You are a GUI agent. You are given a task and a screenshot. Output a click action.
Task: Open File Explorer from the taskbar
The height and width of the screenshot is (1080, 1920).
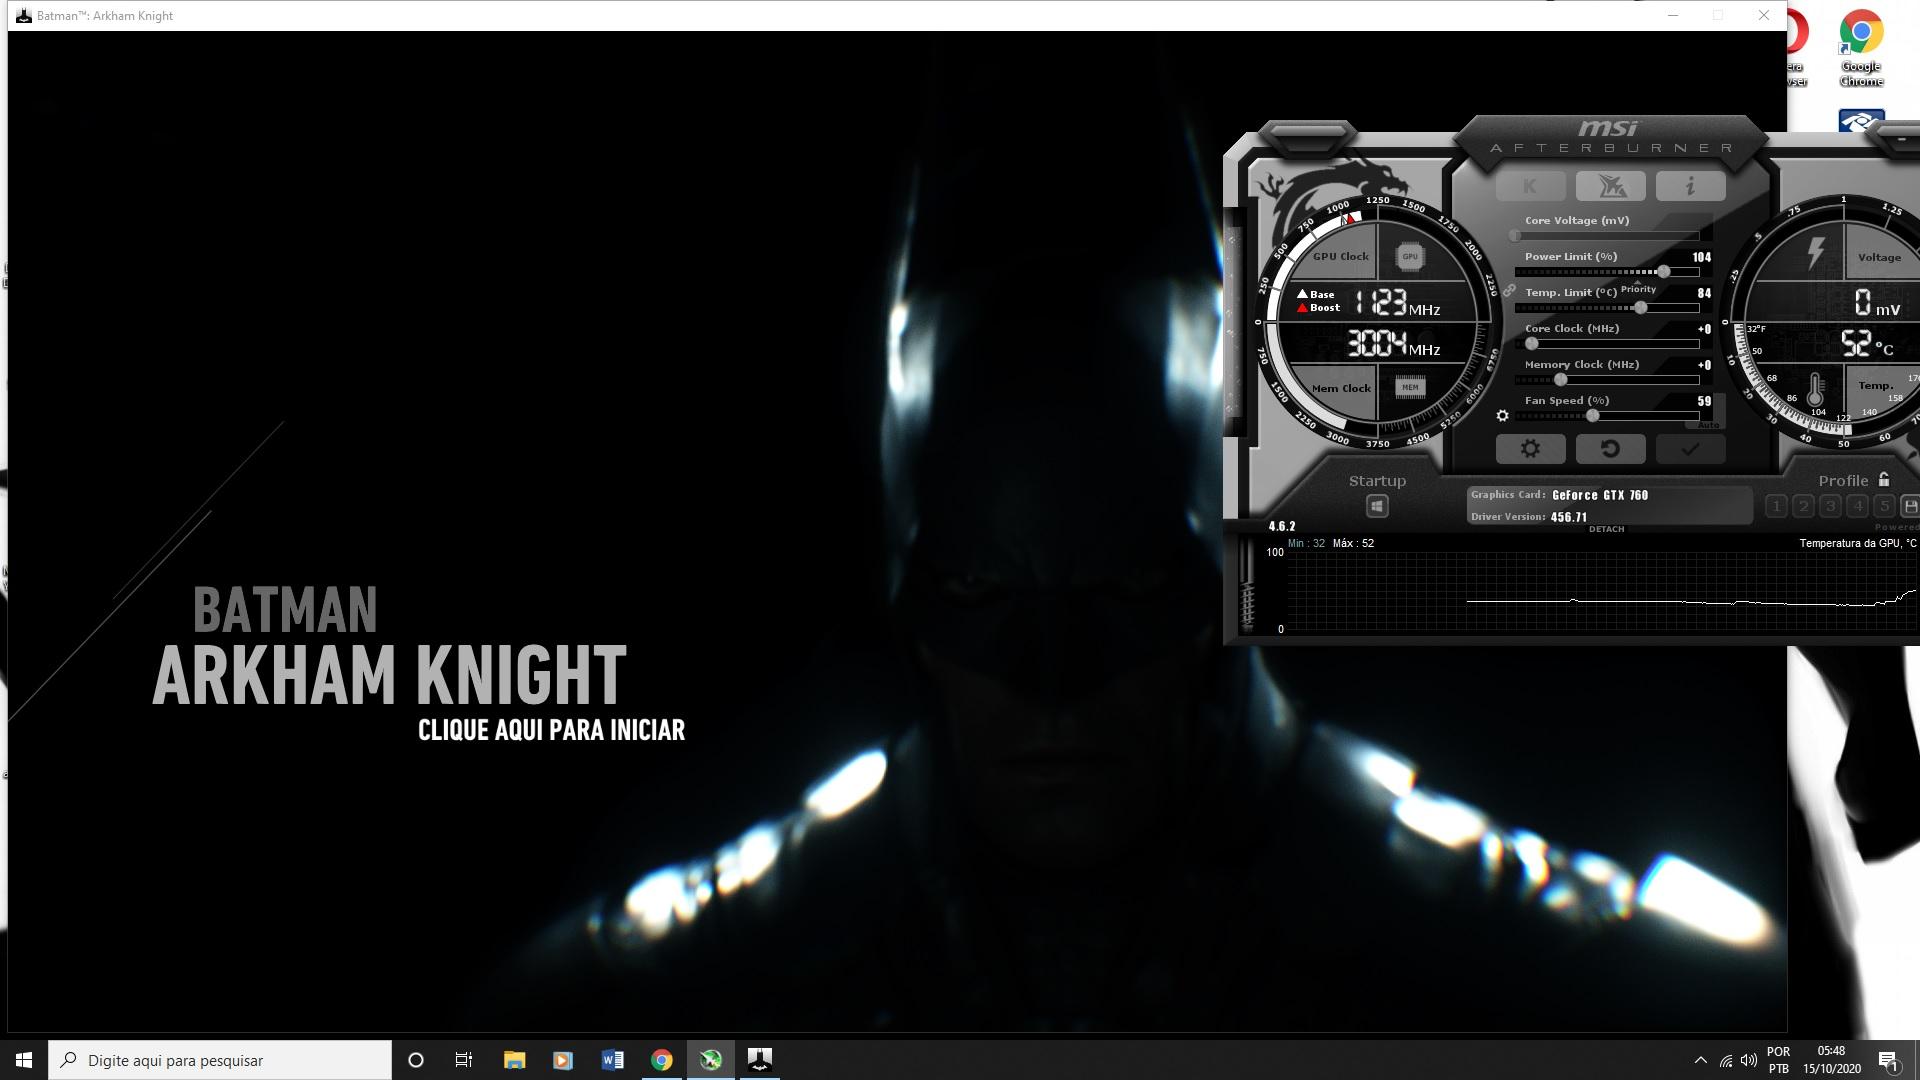514,1060
